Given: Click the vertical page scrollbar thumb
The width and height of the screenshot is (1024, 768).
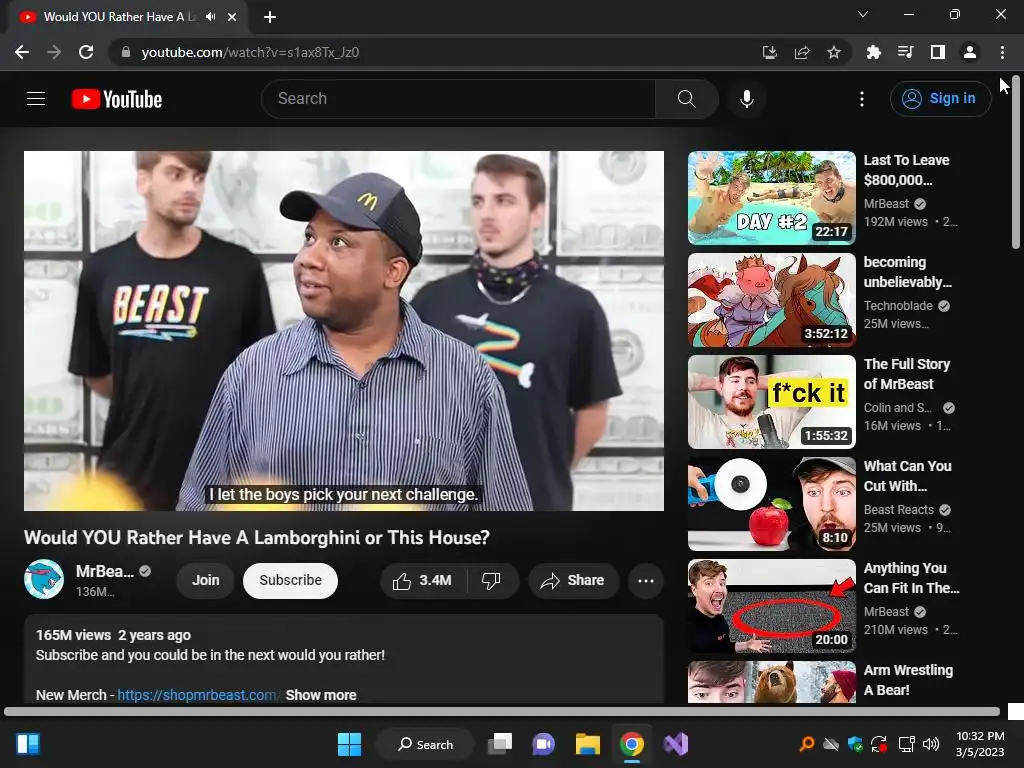Looking at the screenshot, I should [x=1016, y=163].
